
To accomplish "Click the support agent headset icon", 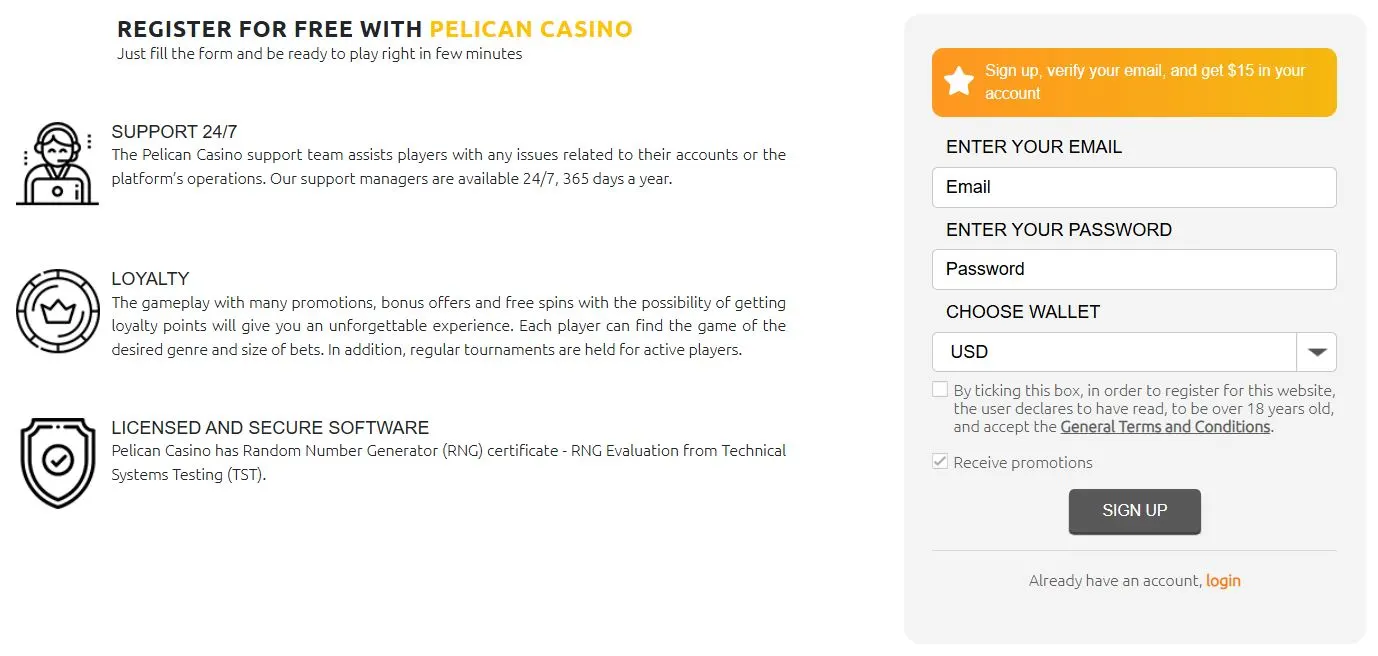I will [x=57, y=164].
